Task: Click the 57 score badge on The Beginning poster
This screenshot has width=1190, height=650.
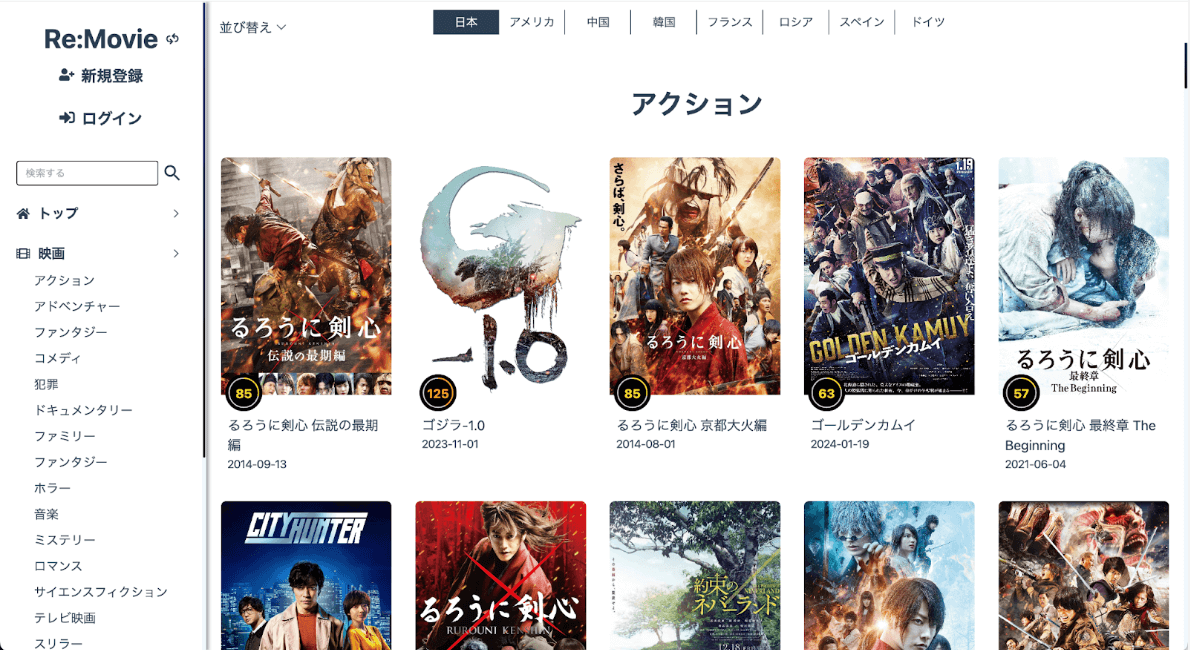Action: (1021, 393)
